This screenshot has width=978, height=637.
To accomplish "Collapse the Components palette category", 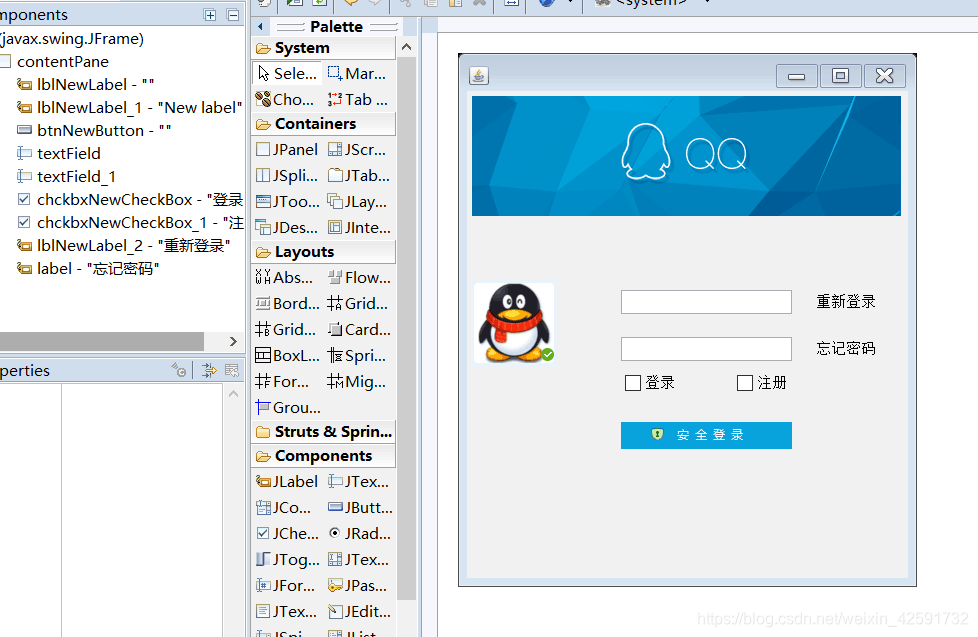I will [323, 456].
